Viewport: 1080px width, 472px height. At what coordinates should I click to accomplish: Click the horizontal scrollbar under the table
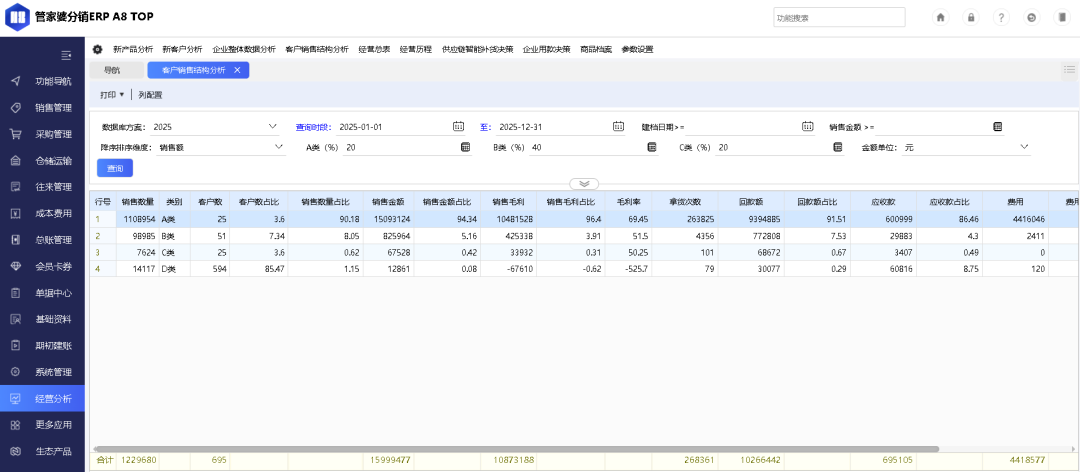[517, 449]
